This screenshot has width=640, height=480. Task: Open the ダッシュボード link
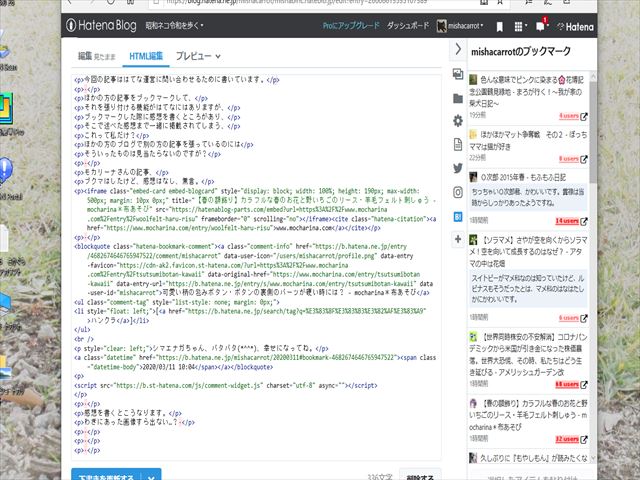click(408, 26)
